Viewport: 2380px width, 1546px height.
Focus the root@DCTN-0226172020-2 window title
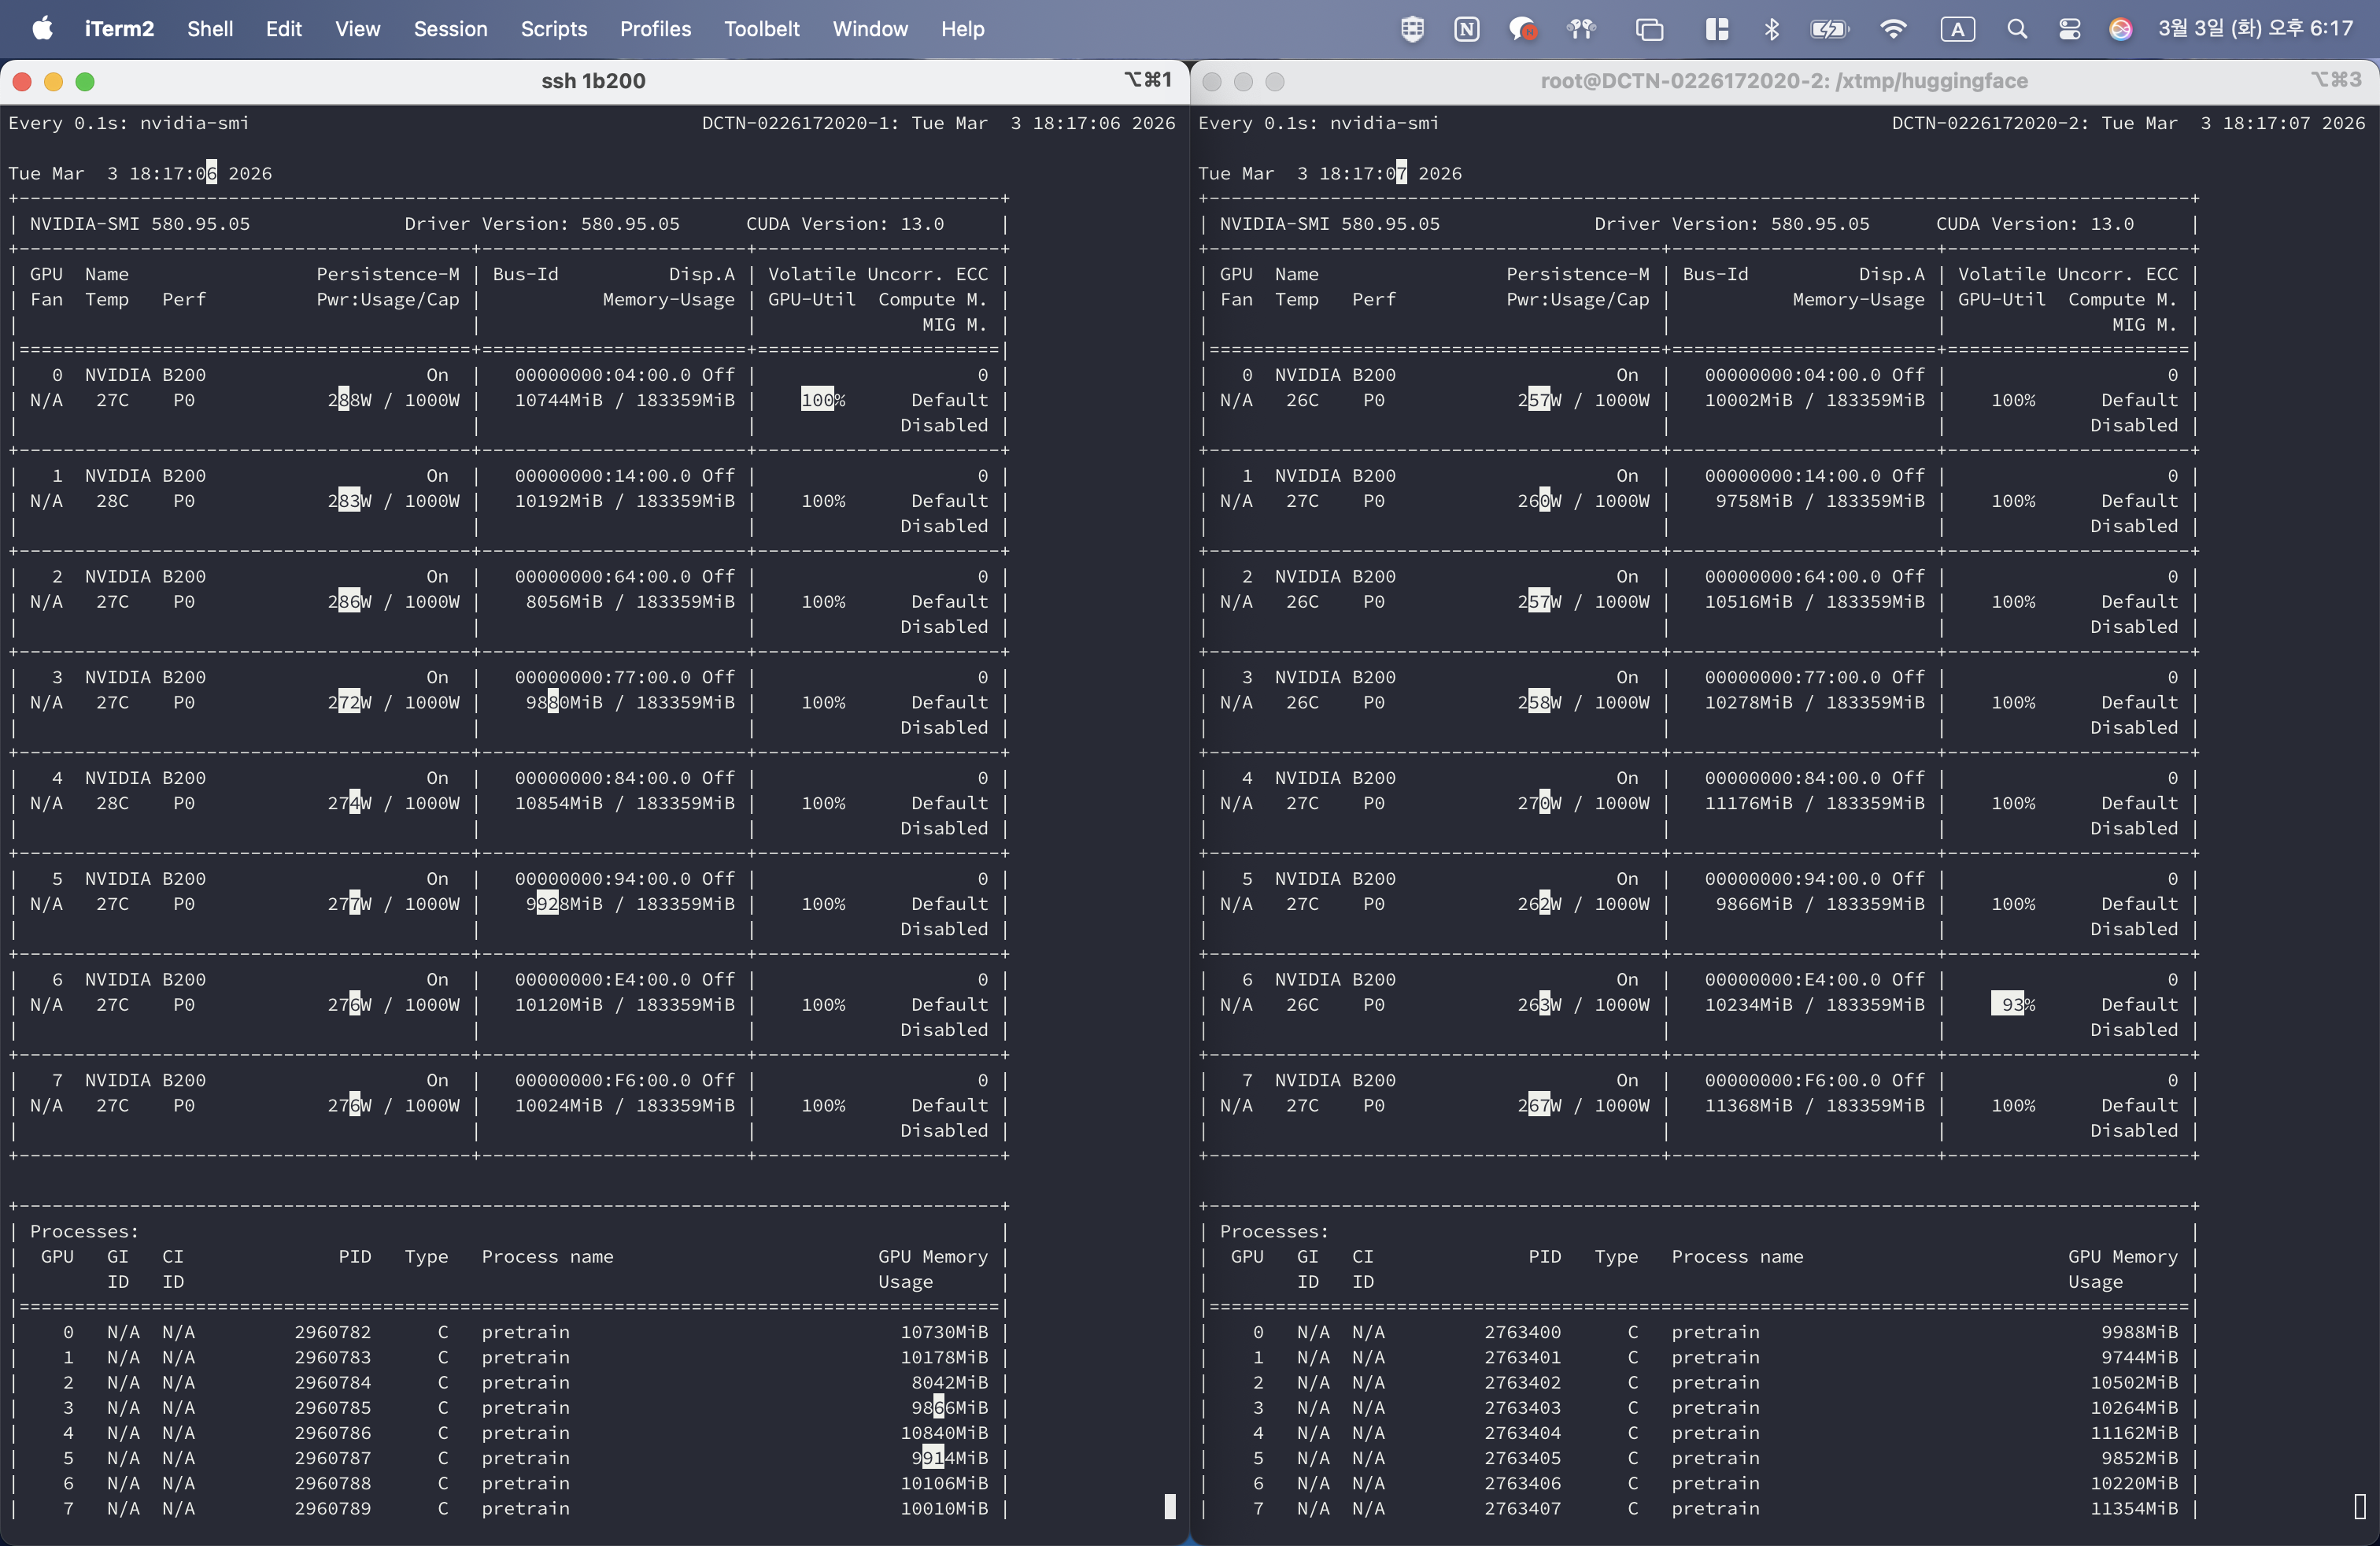pyautogui.click(x=1783, y=81)
